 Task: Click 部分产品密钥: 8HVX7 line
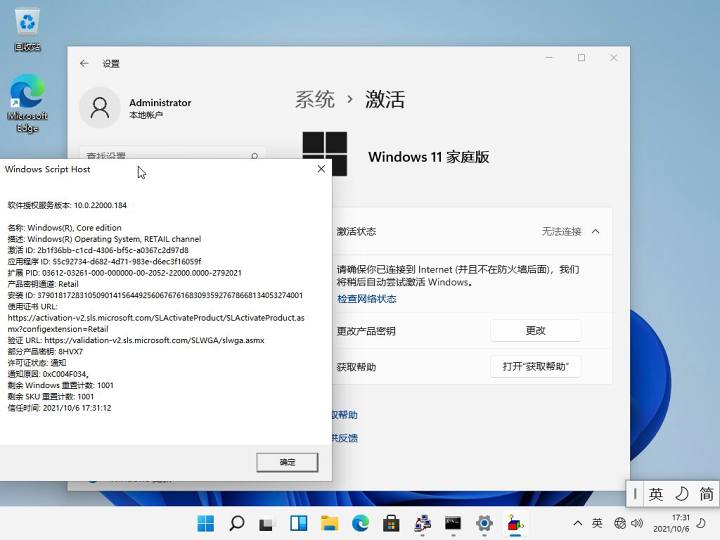tap(45, 351)
